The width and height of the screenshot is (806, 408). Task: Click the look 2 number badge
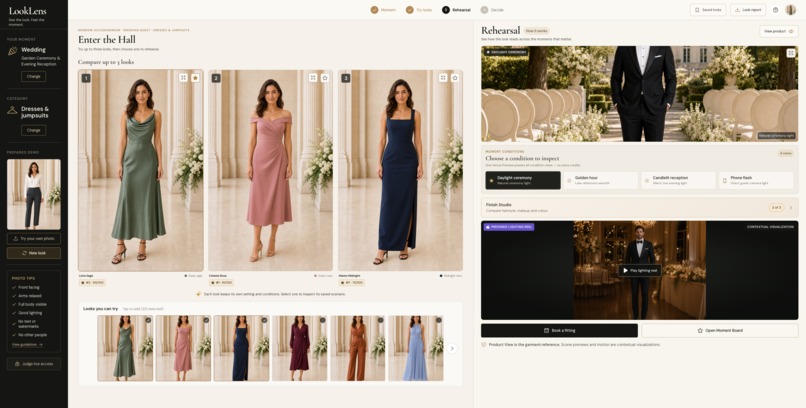216,78
